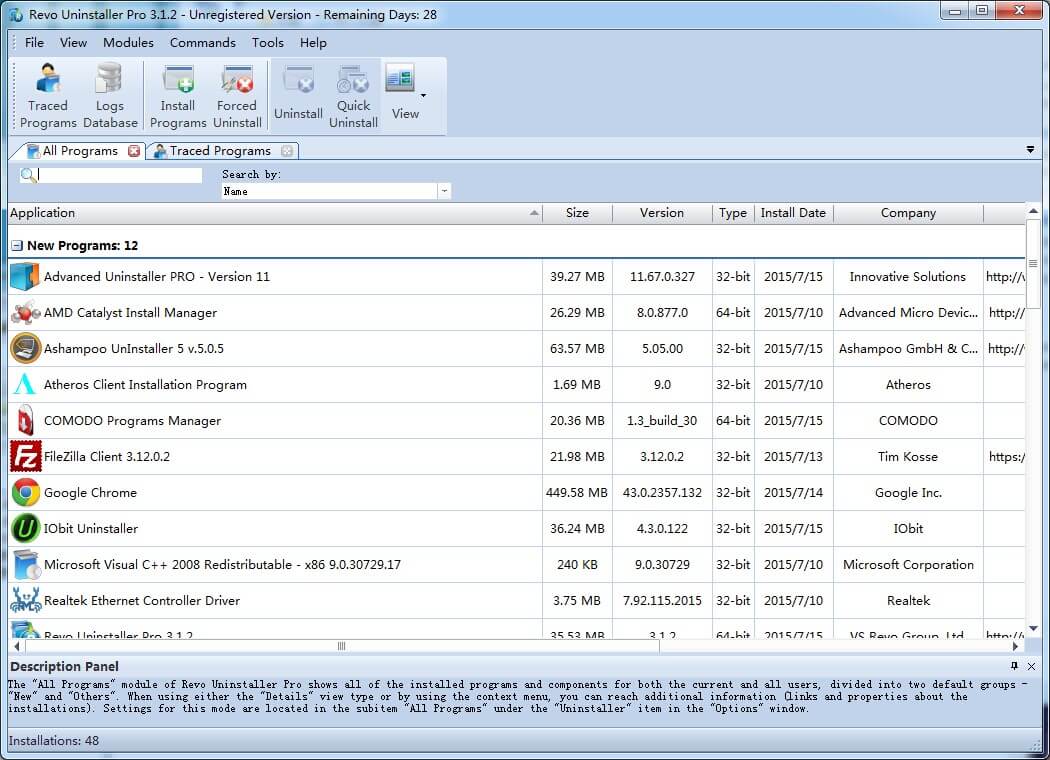Click the 43.0.2357.132 version cell
Viewport: 1050px width, 760px height.
coord(662,493)
